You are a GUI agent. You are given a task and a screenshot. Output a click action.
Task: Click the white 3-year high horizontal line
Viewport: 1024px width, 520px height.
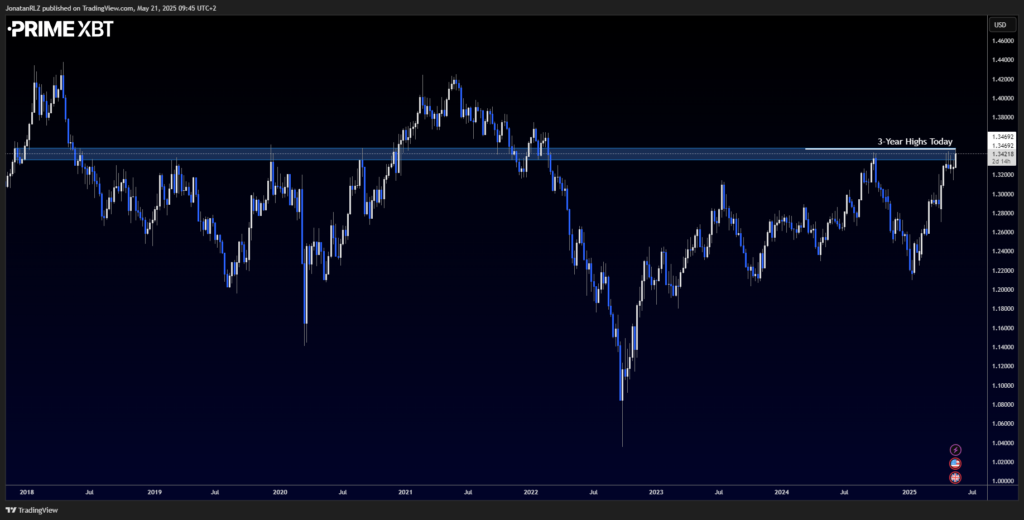[880, 149]
